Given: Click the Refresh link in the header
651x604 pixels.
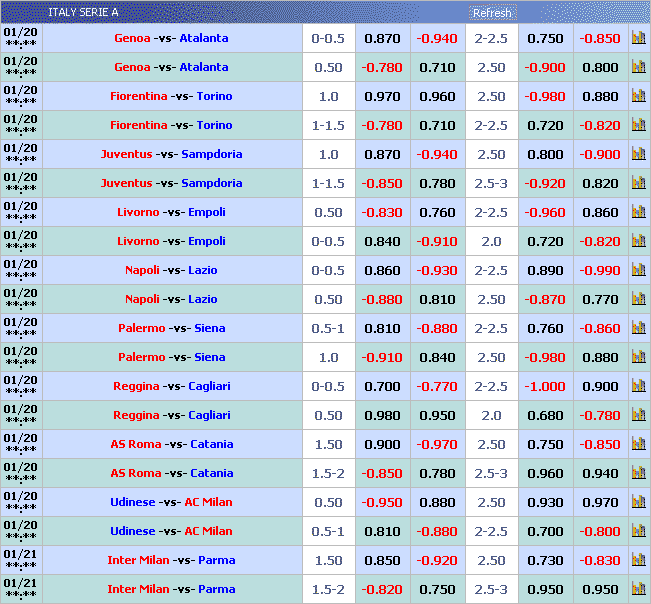Looking at the screenshot, I should (491, 13).
